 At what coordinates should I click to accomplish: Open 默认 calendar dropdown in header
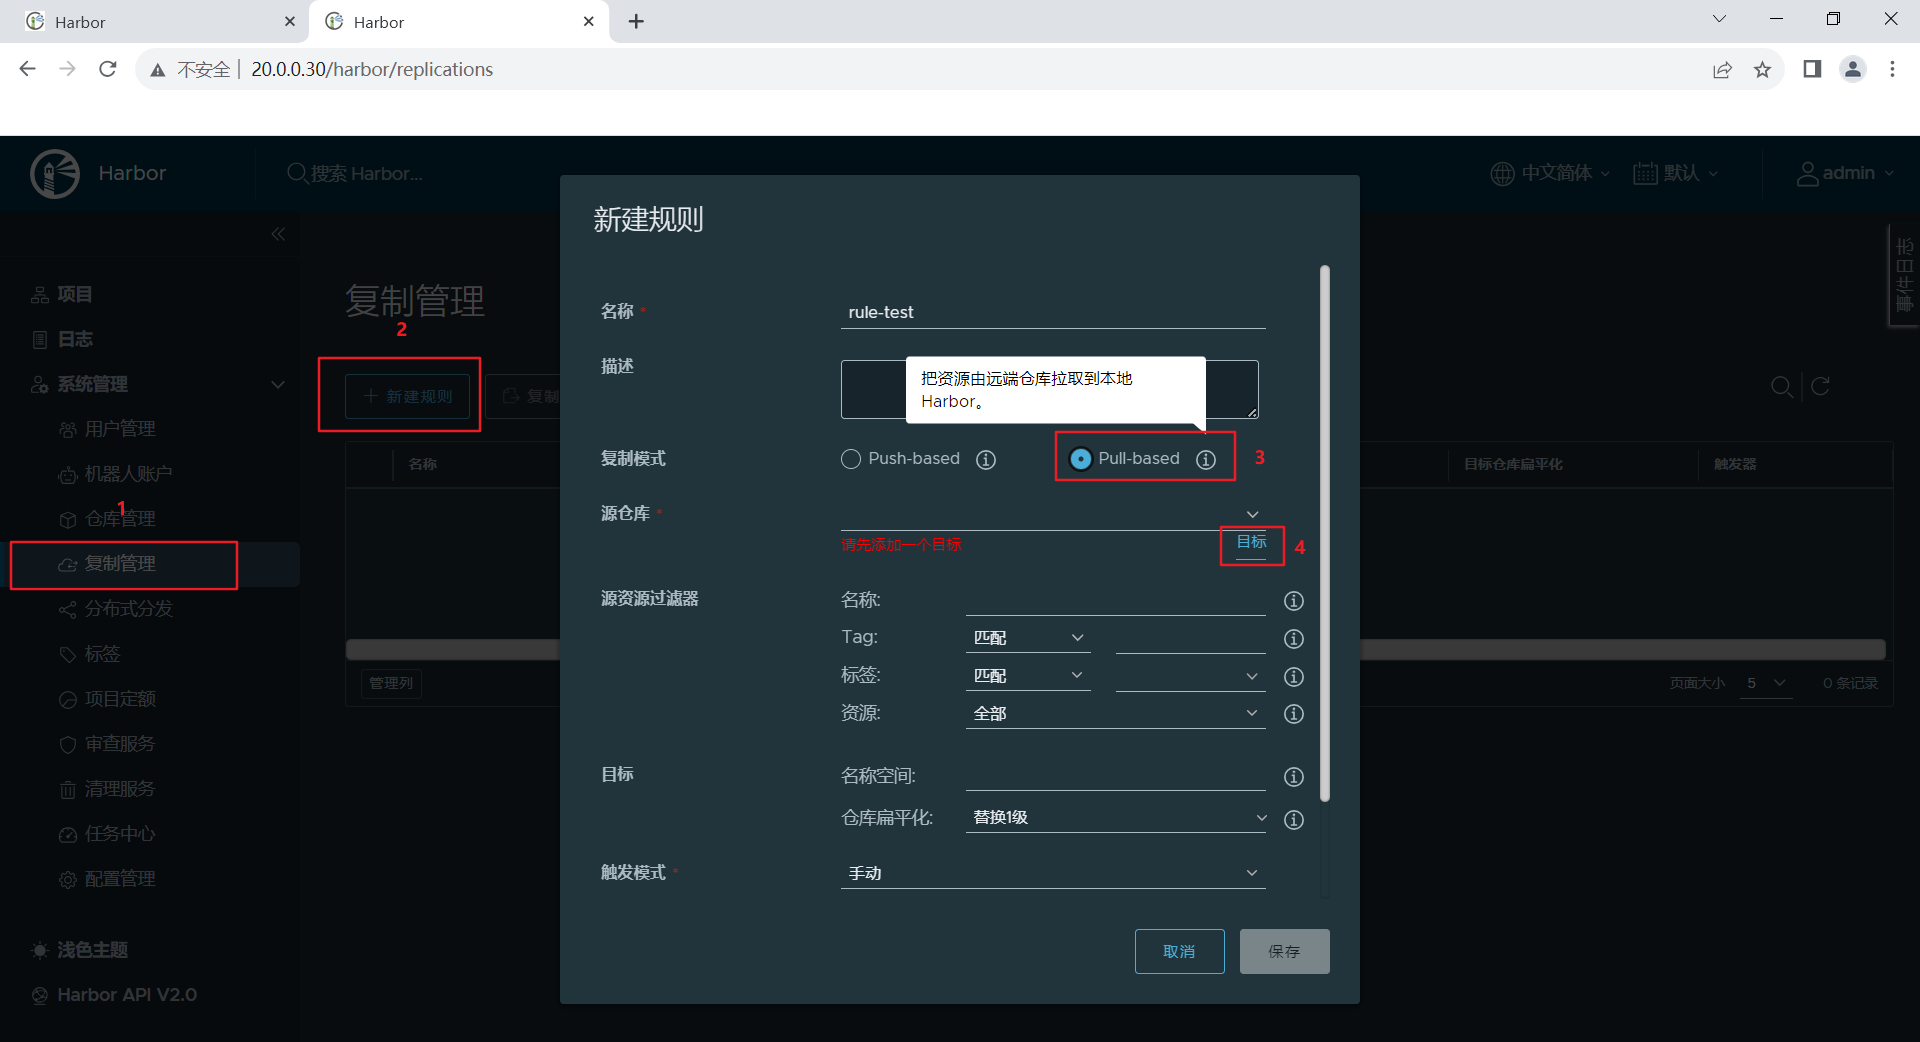(x=1676, y=174)
